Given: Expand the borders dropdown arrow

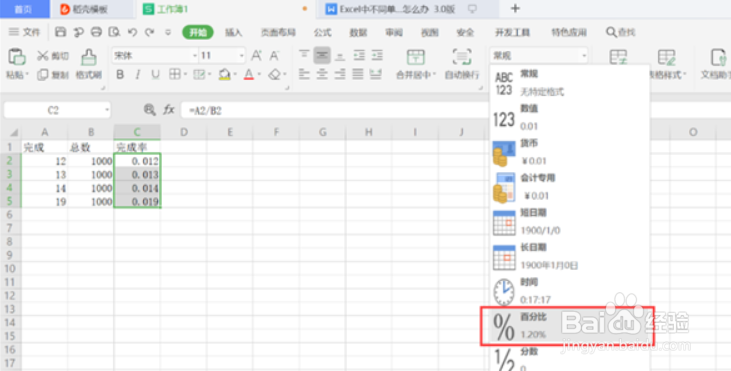Looking at the screenshot, I should click(x=186, y=74).
